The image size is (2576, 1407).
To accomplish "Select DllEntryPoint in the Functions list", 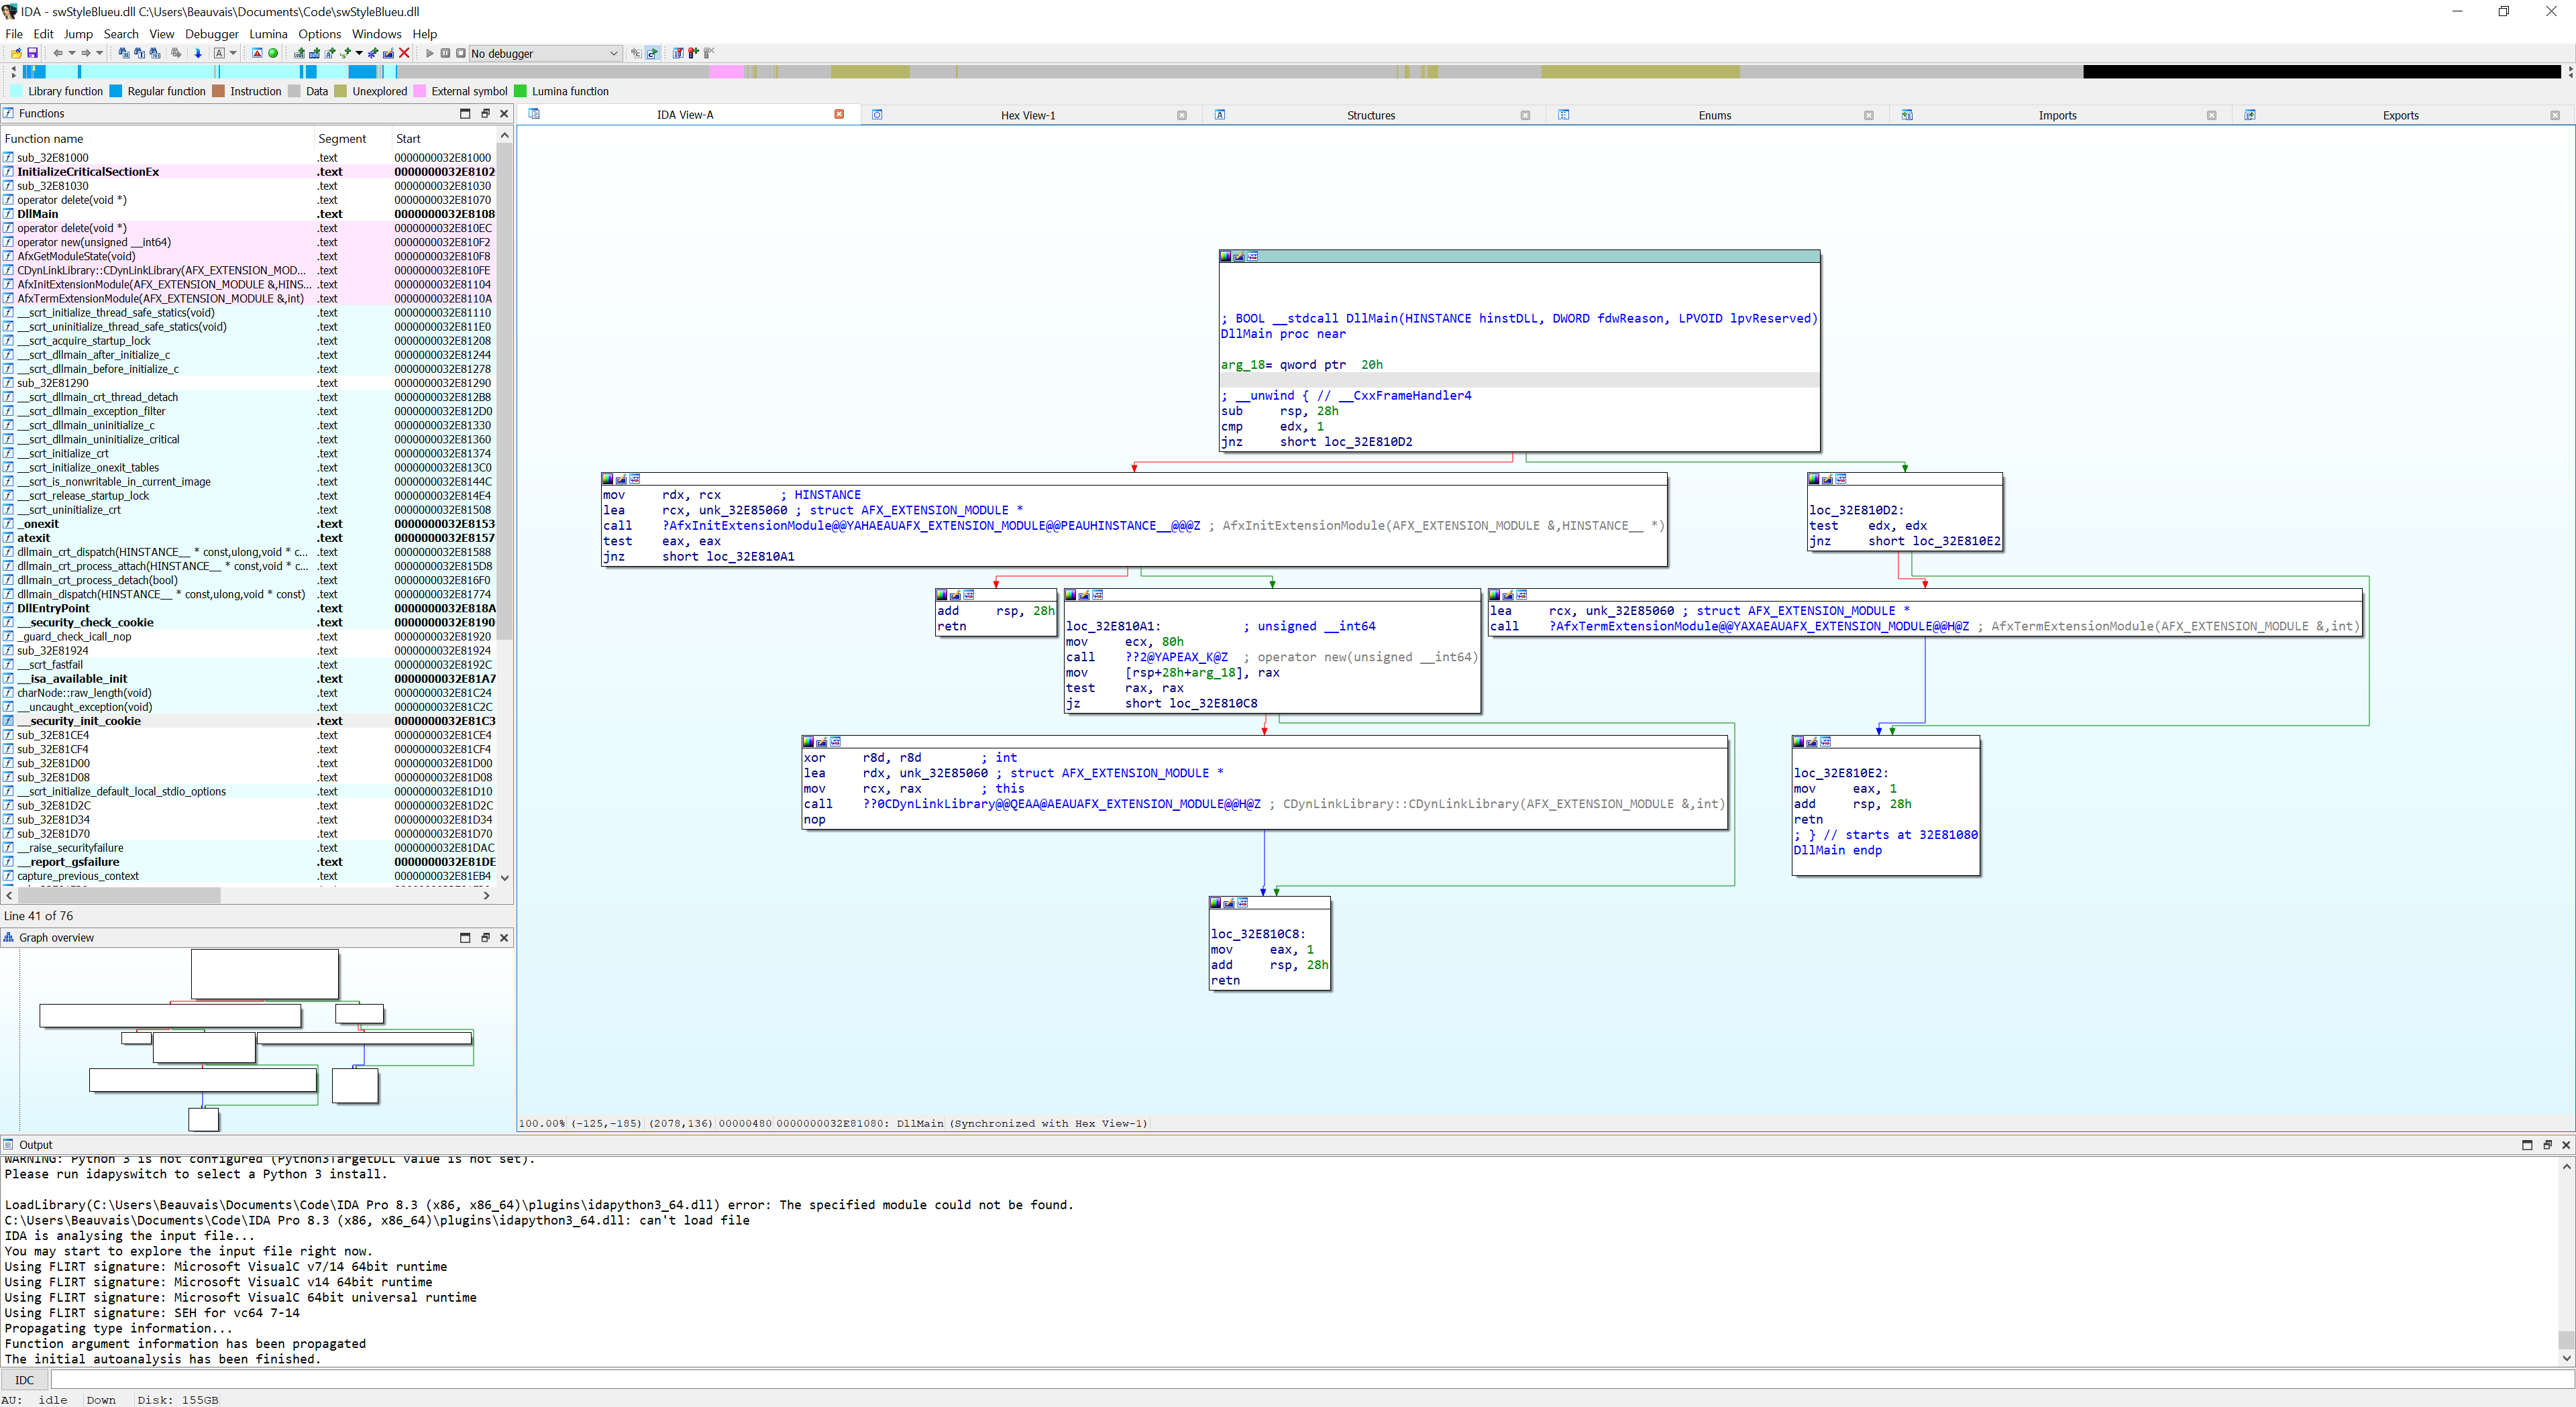I will pyautogui.click(x=53, y=608).
